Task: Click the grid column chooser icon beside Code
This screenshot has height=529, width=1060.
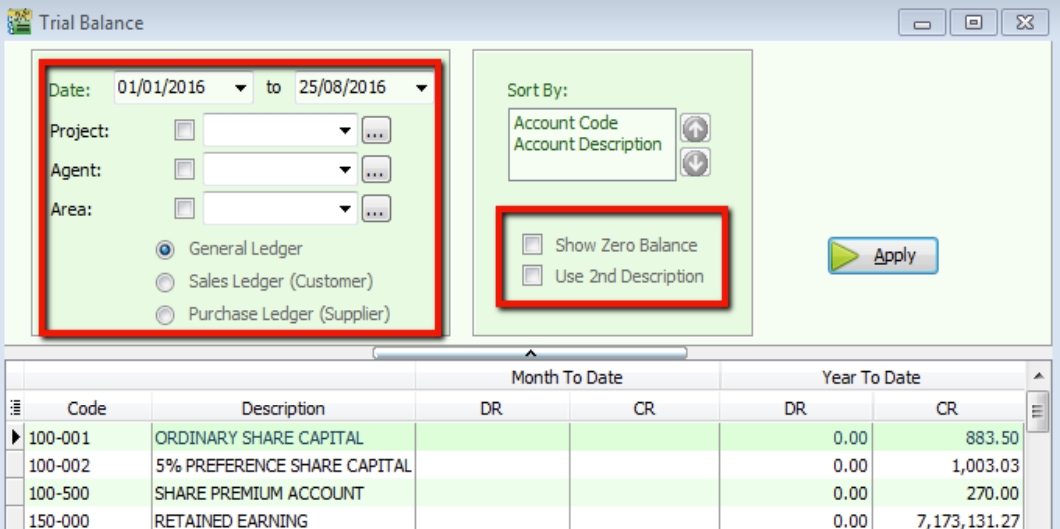Action: coord(14,408)
